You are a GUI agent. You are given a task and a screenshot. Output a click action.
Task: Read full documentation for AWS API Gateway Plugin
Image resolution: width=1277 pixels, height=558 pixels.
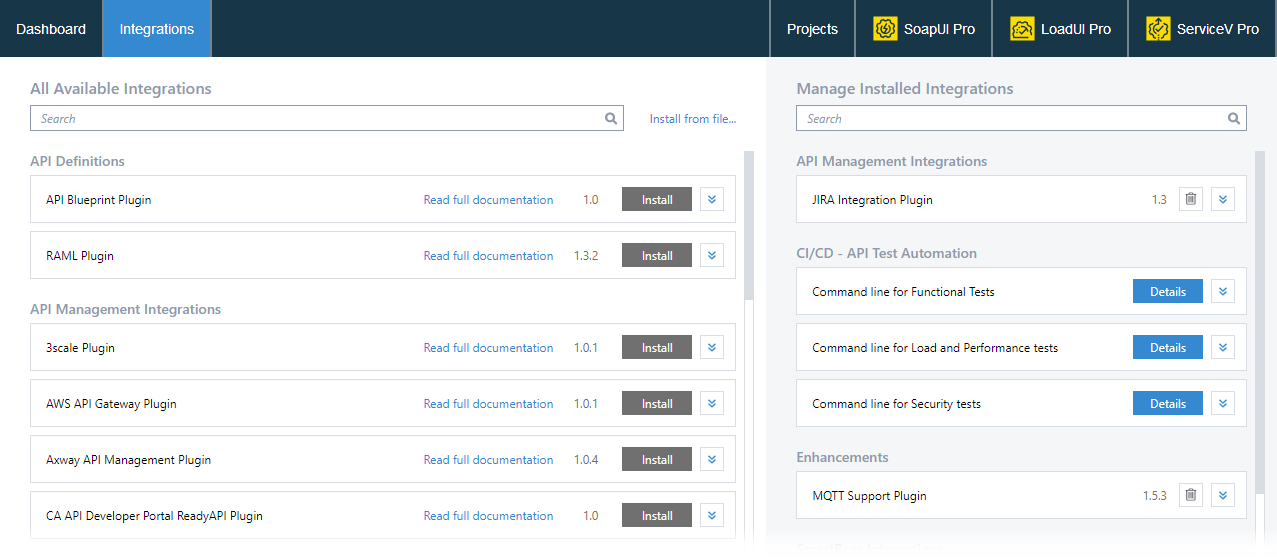click(x=488, y=403)
